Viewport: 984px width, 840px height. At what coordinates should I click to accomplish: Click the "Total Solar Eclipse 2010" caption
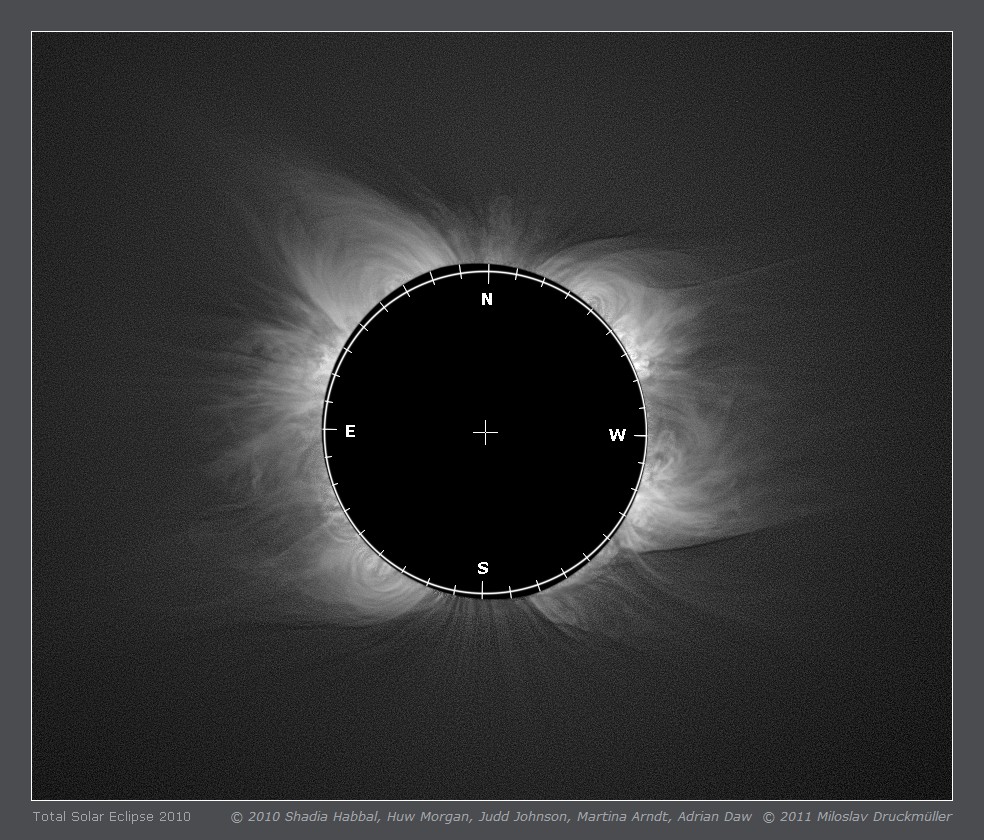[x=111, y=817]
